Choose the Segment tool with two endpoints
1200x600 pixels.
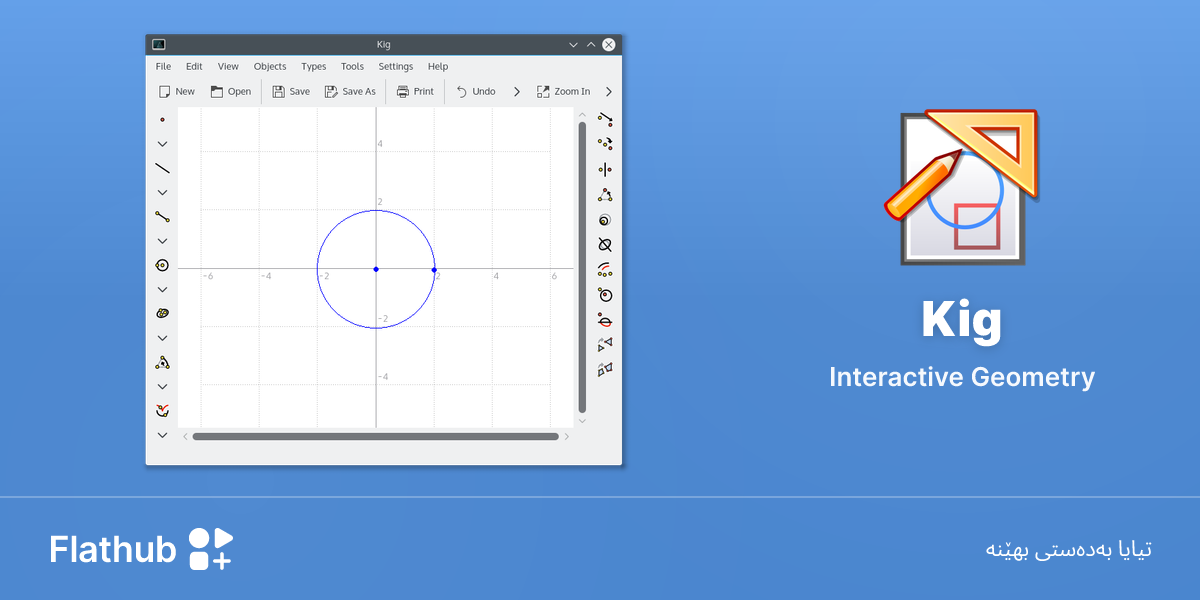[162, 216]
